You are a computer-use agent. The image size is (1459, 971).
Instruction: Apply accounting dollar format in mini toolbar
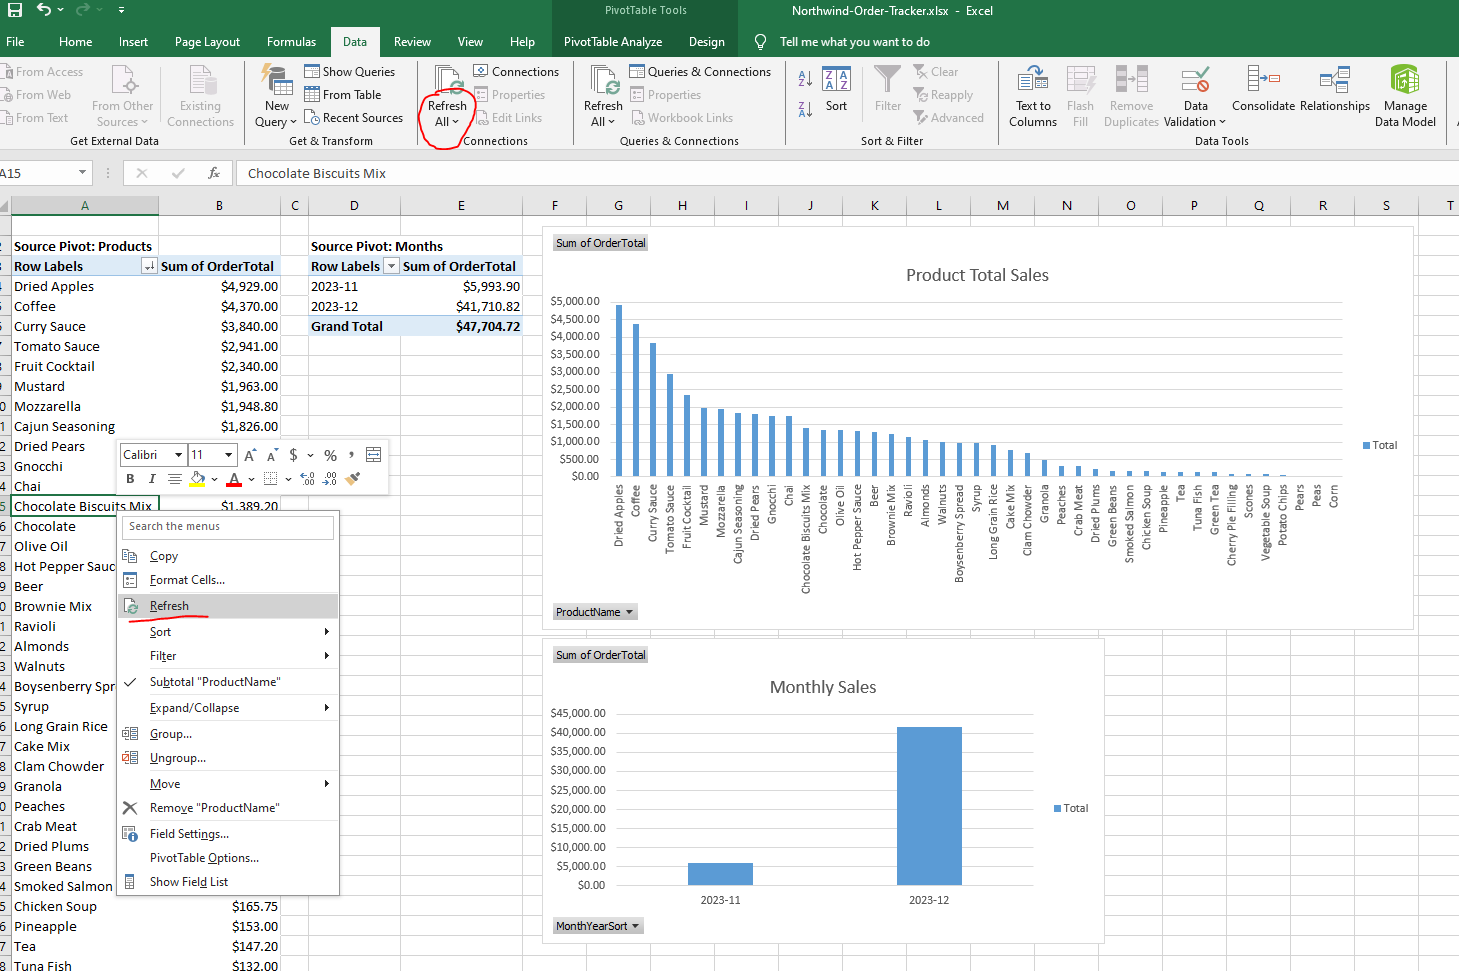pyautogui.click(x=293, y=455)
